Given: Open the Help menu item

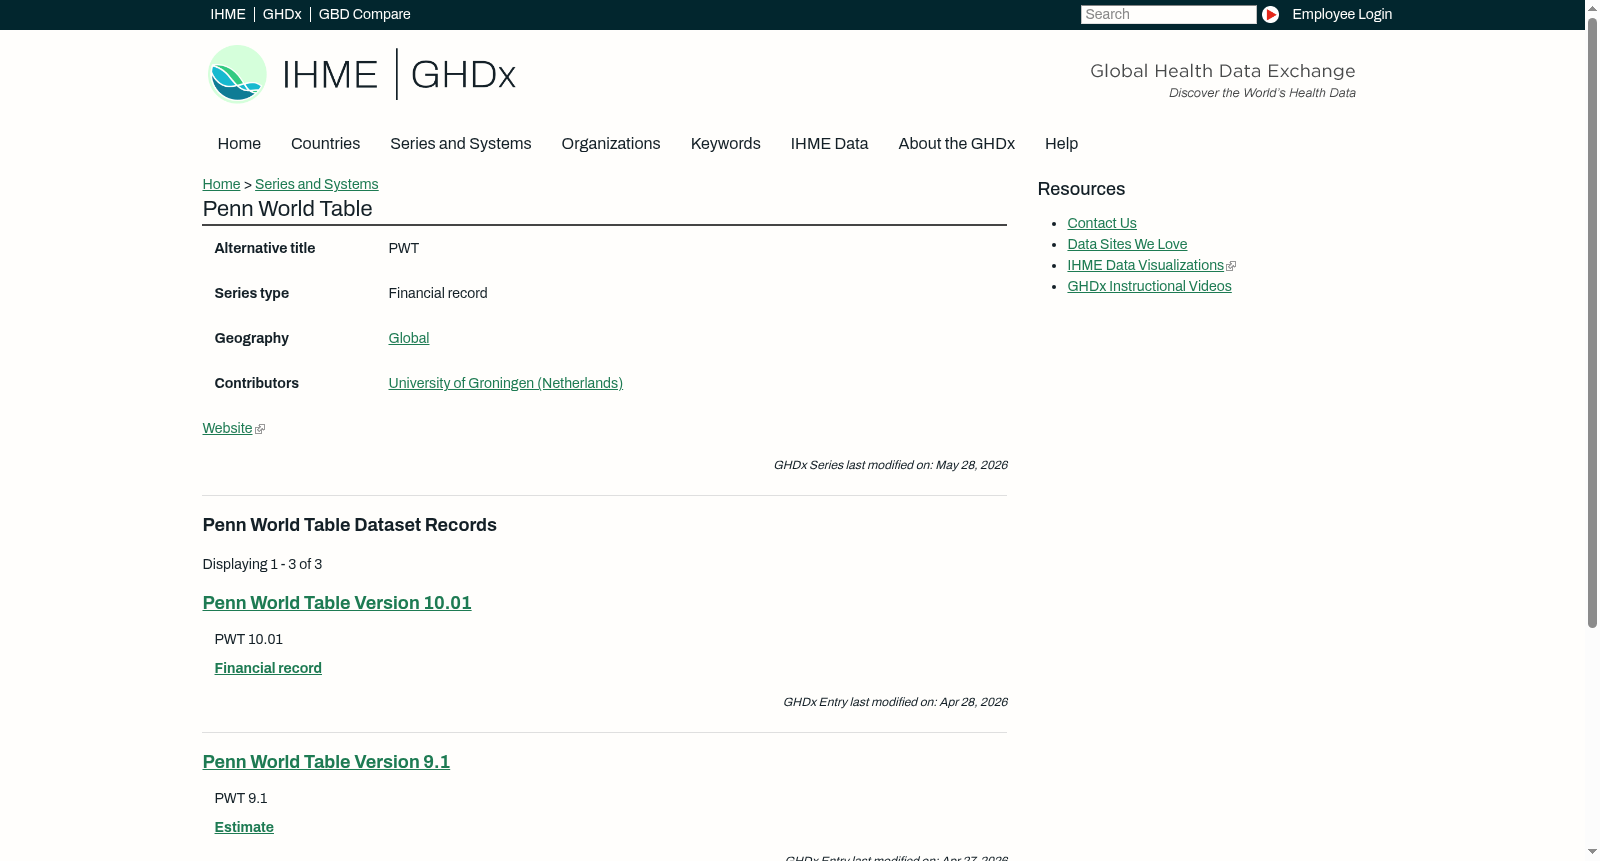Looking at the screenshot, I should click(x=1061, y=144).
